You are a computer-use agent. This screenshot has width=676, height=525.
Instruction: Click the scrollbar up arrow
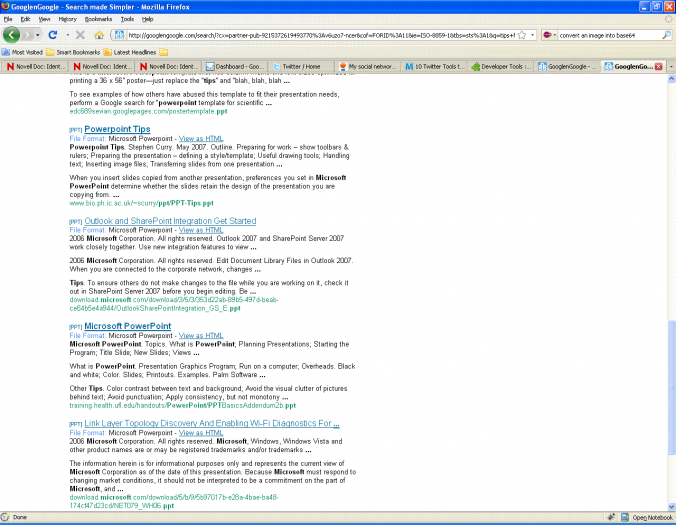click(671, 78)
